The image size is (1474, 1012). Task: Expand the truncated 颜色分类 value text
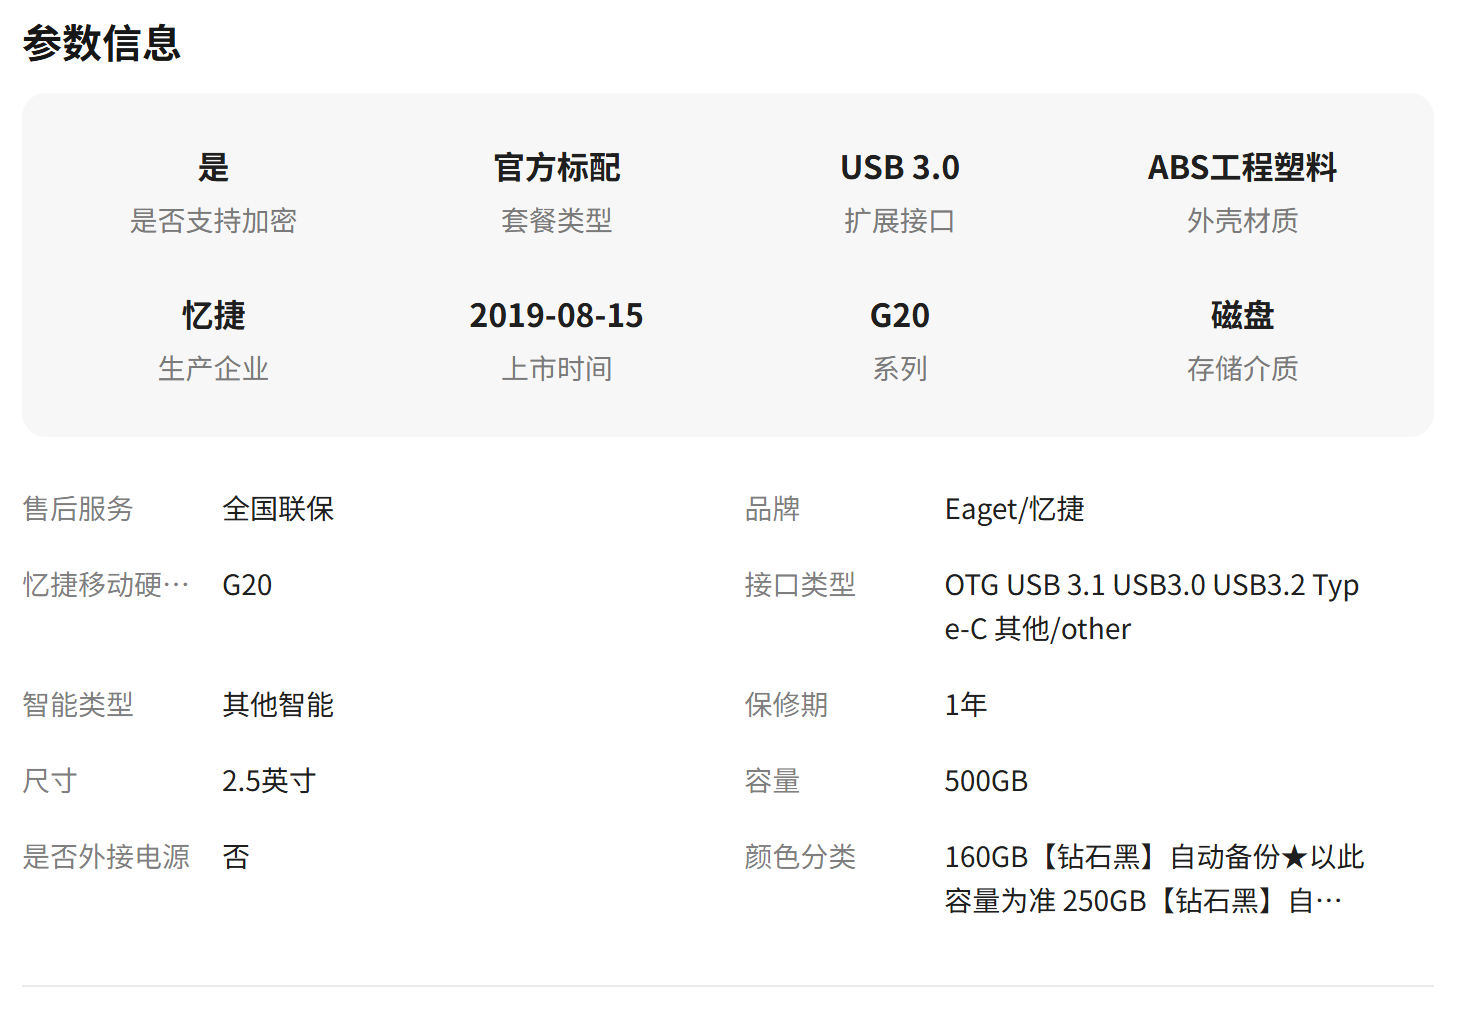pos(1328,901)
